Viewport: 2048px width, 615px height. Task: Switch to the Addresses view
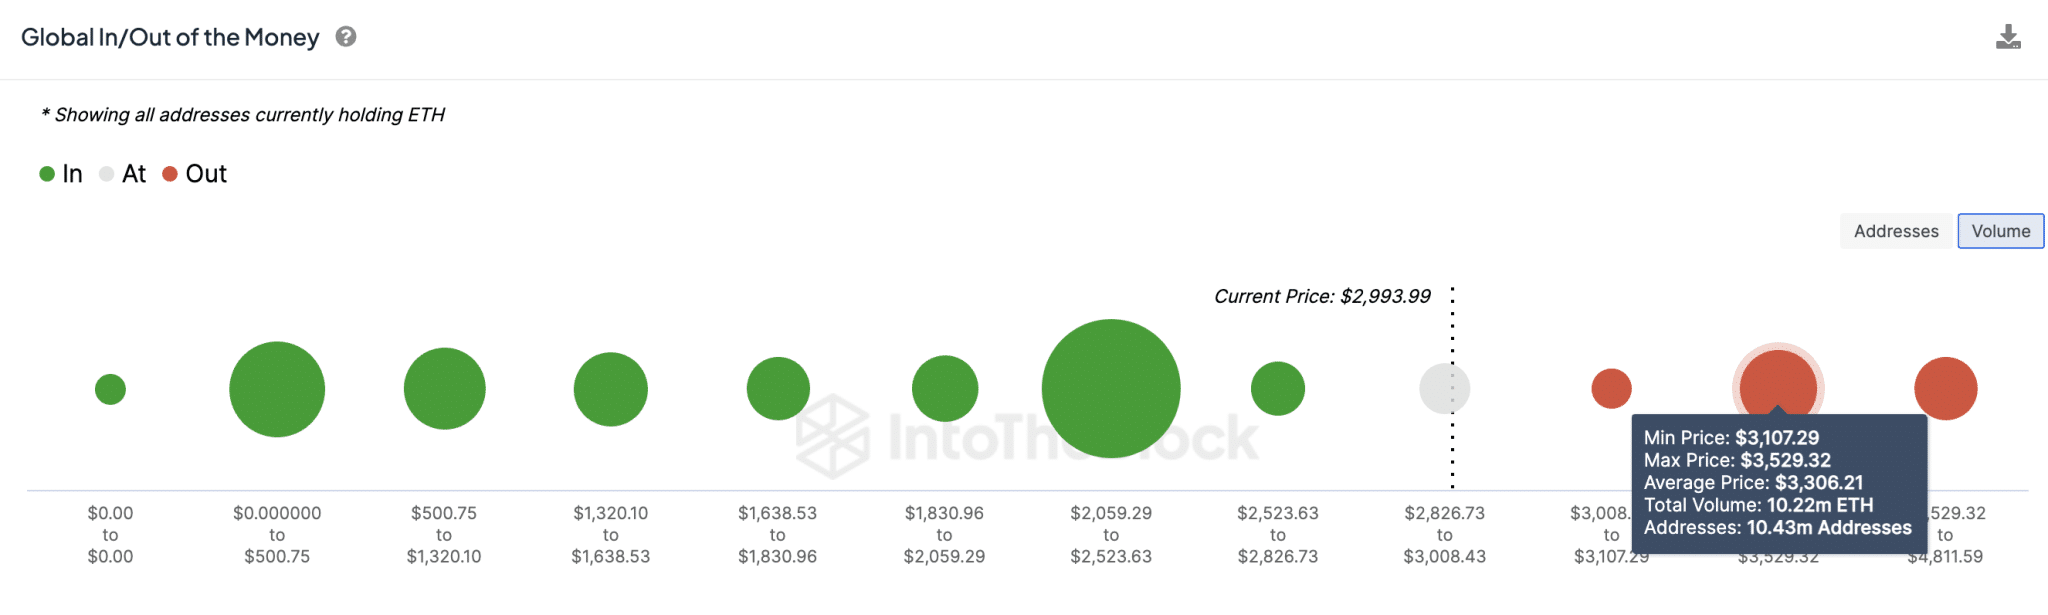(x=1895, y=231)
